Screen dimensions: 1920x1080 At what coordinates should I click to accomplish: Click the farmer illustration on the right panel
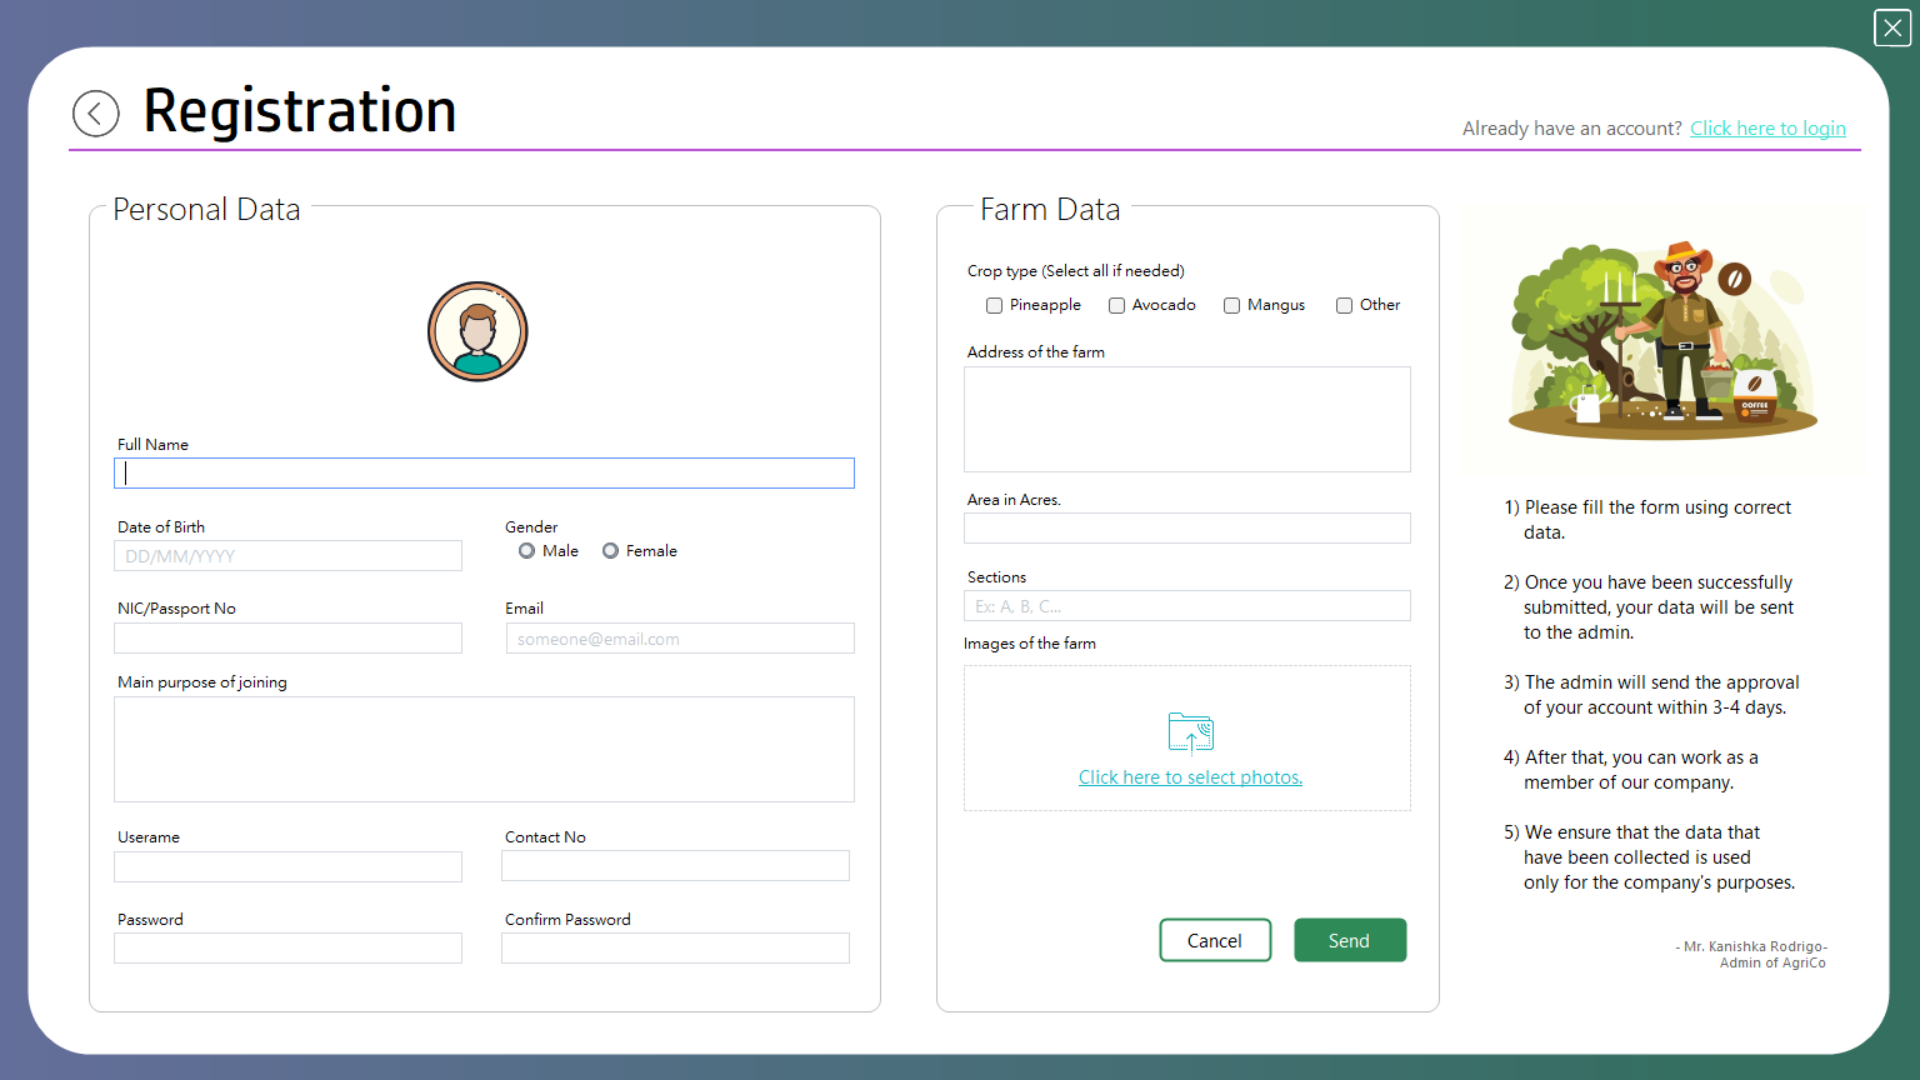click(x=1661, y=340)
